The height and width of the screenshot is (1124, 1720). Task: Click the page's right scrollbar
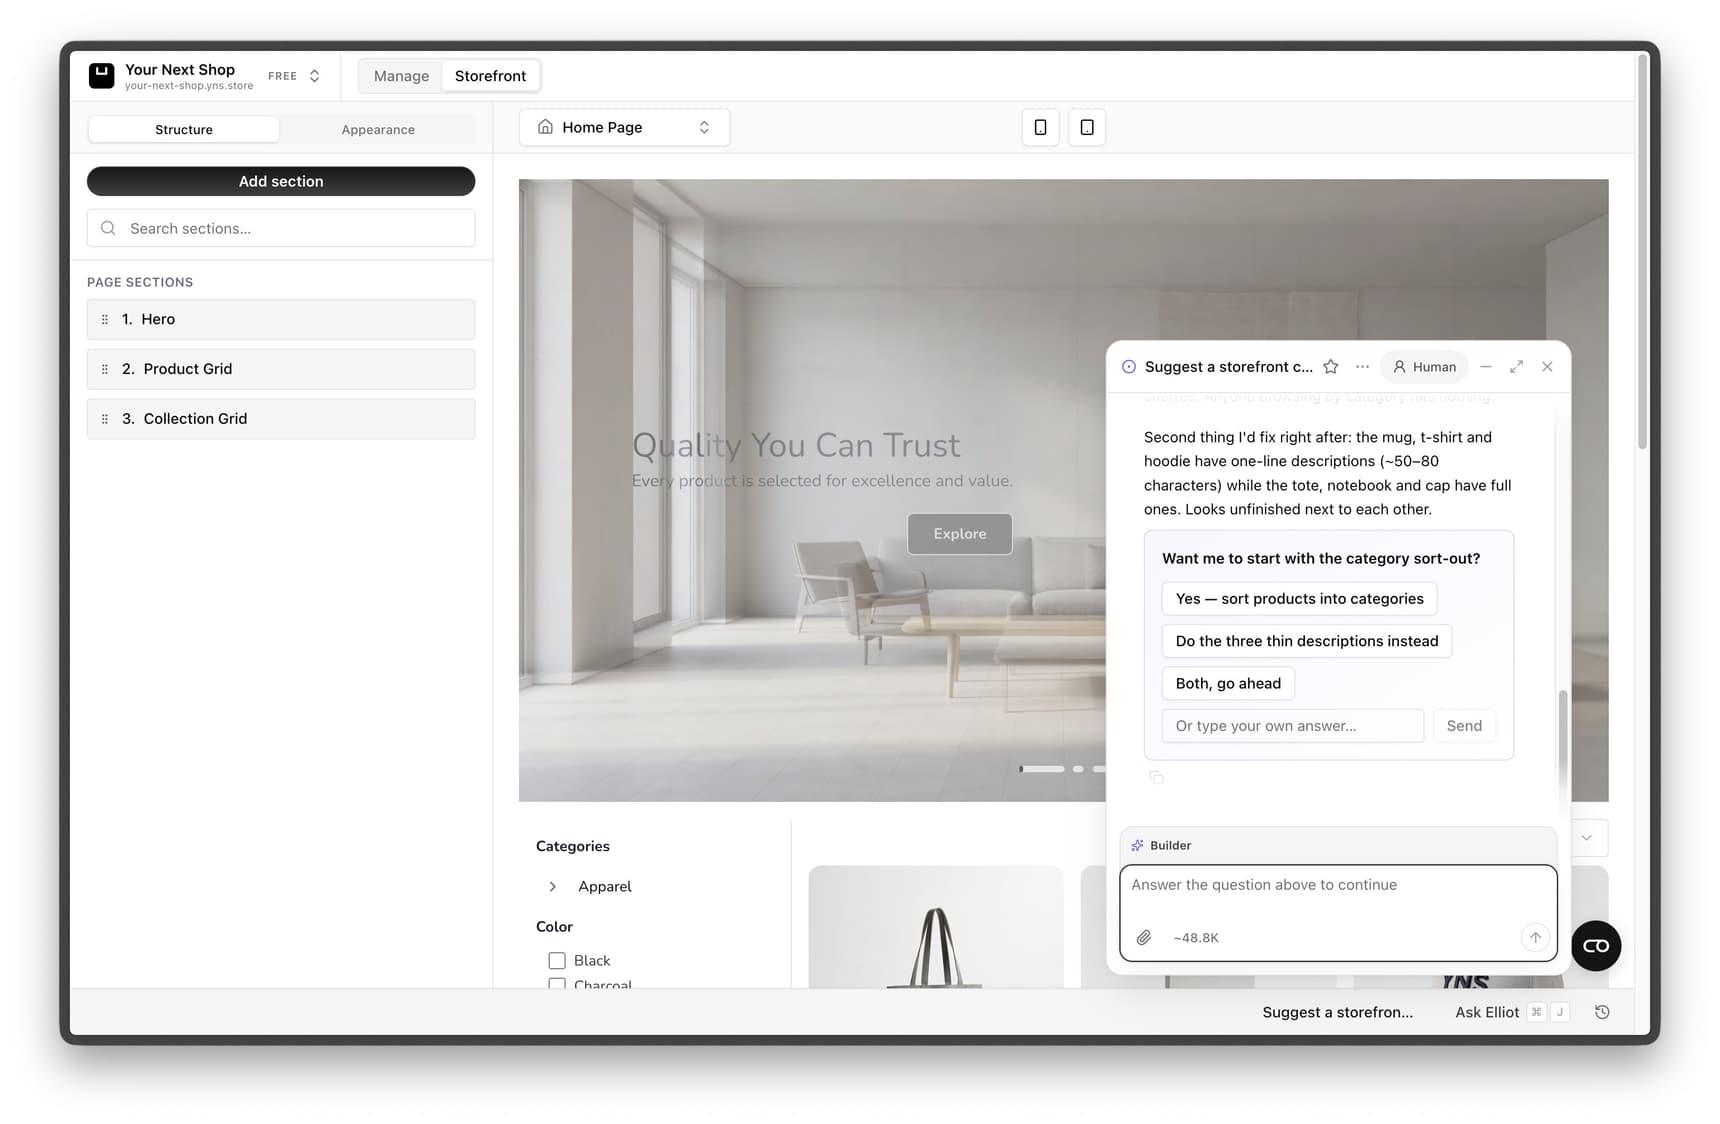point(1642,250)
